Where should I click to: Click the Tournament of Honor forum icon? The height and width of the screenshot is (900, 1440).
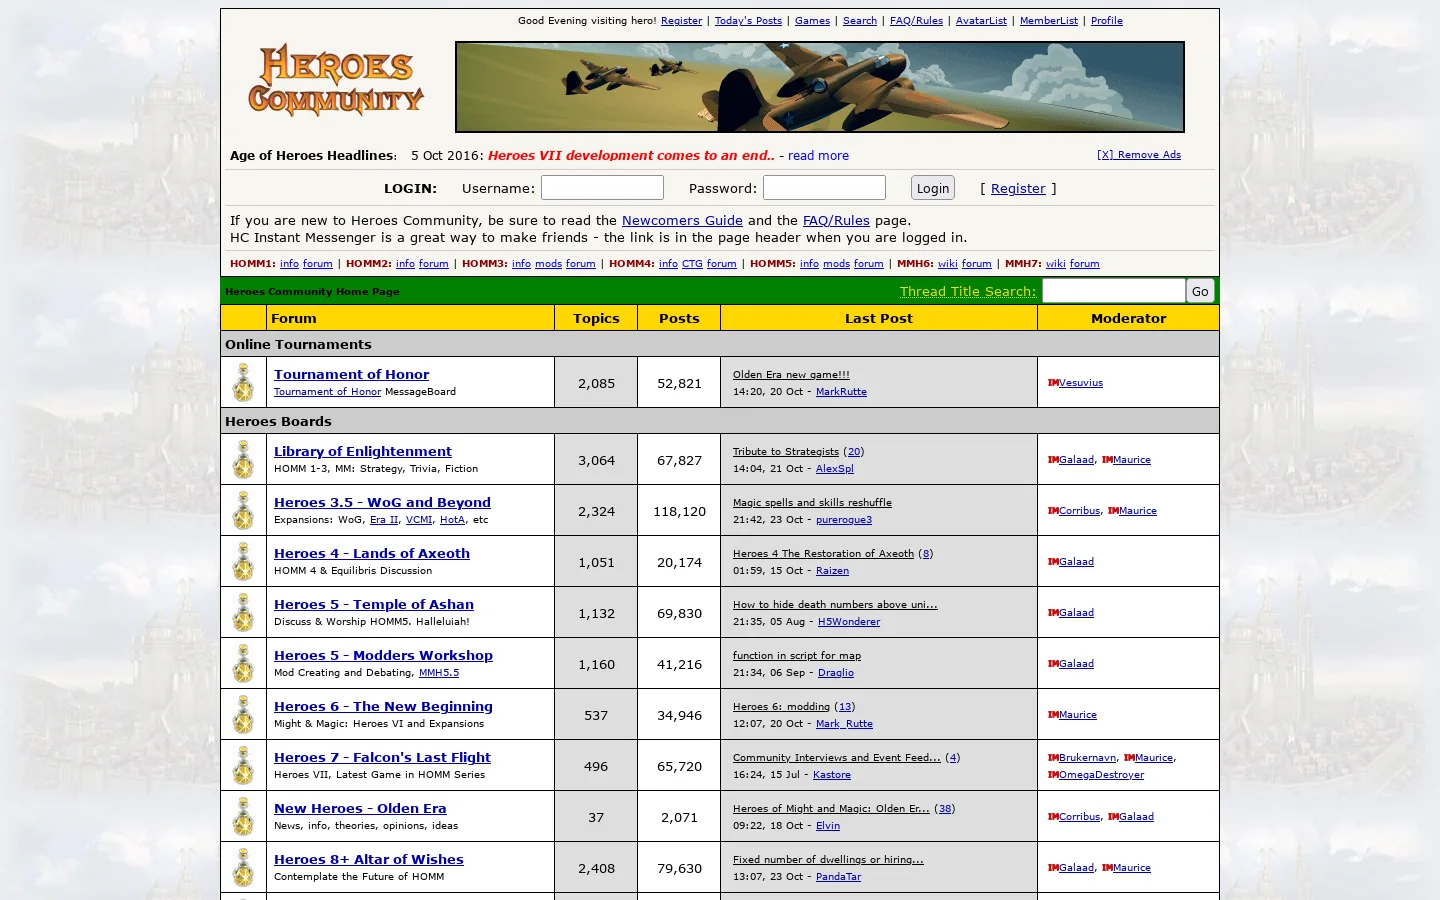243,382
